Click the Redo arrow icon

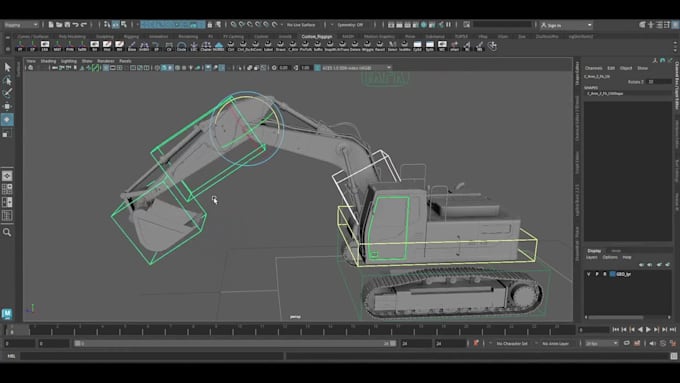84,25
